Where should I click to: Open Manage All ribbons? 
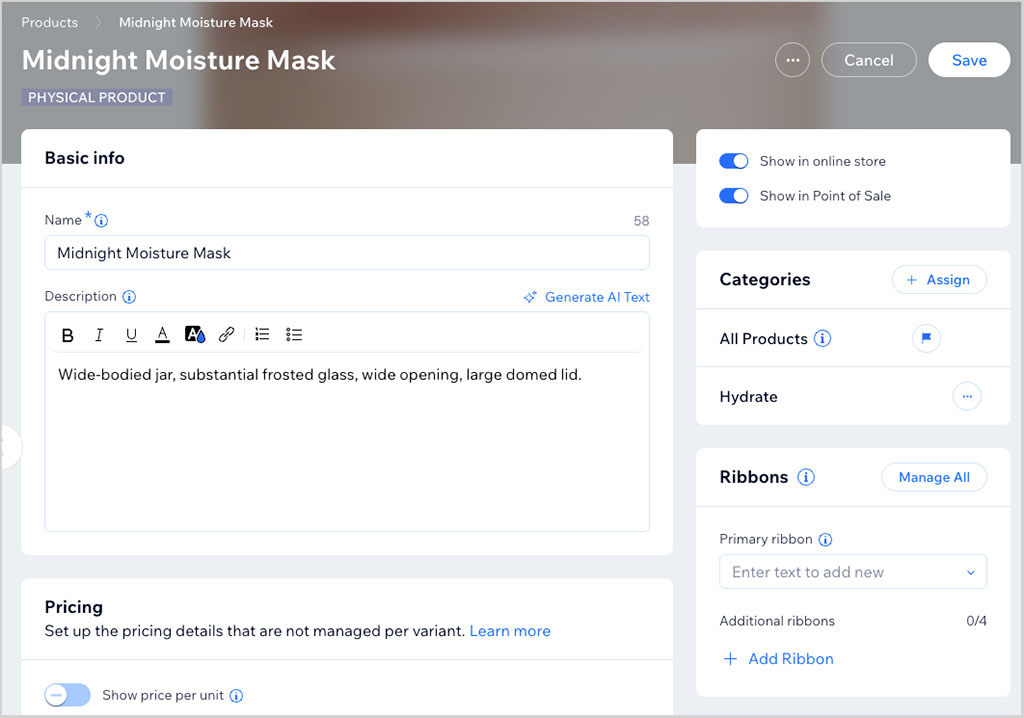pos(934,478)
